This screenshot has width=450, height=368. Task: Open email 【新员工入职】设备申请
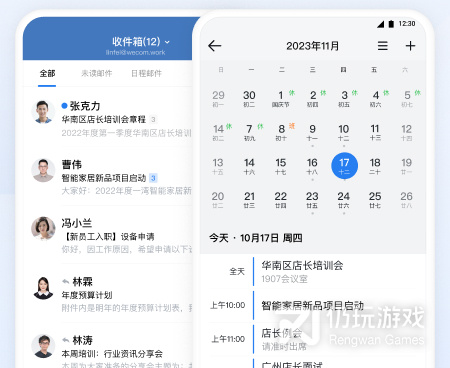click(108, 237)
